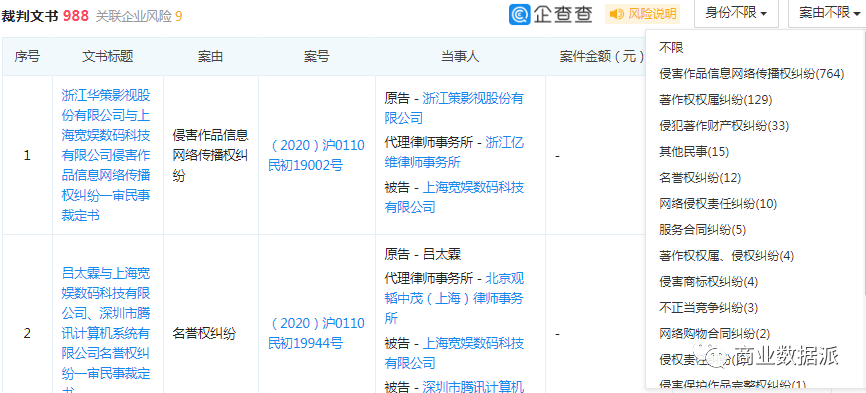This screenshot has width=866, height=393.
Task: Click the 案由 column header
Action: (x=210, y=56)
